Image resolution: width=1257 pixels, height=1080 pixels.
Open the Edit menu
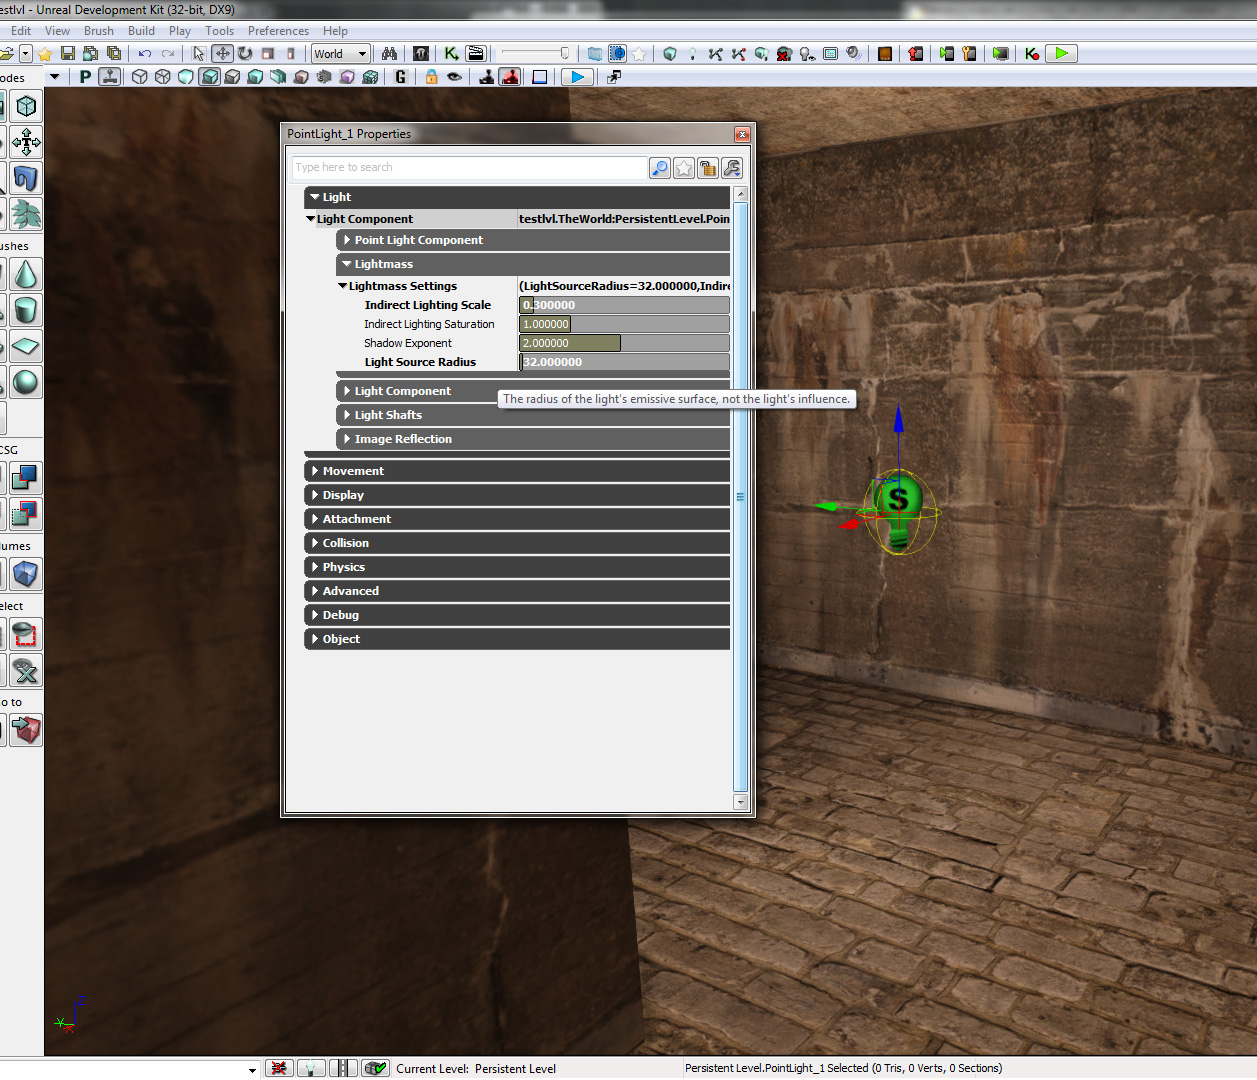pyautogui.click(x=21, y=31)
